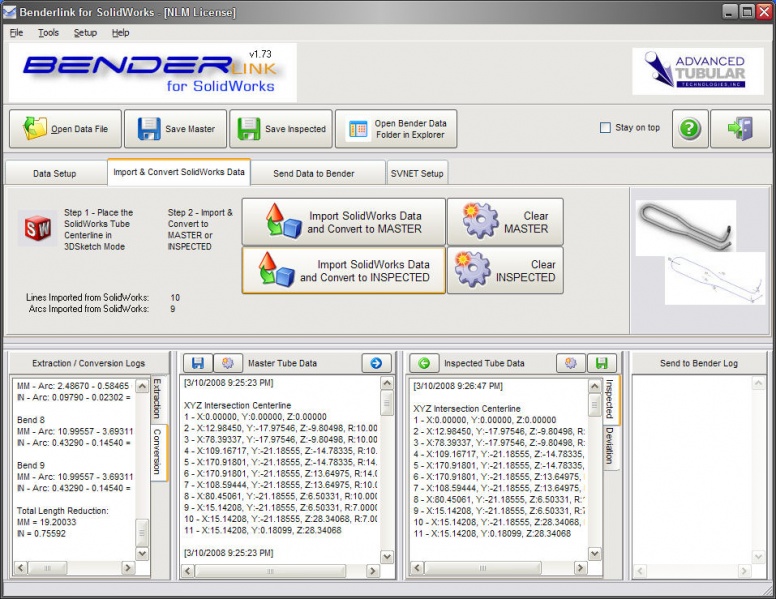Viewport: 776px width, 599px height.
Task: Click green arrow to copy inspected data left
Action: tap(423, 363)
